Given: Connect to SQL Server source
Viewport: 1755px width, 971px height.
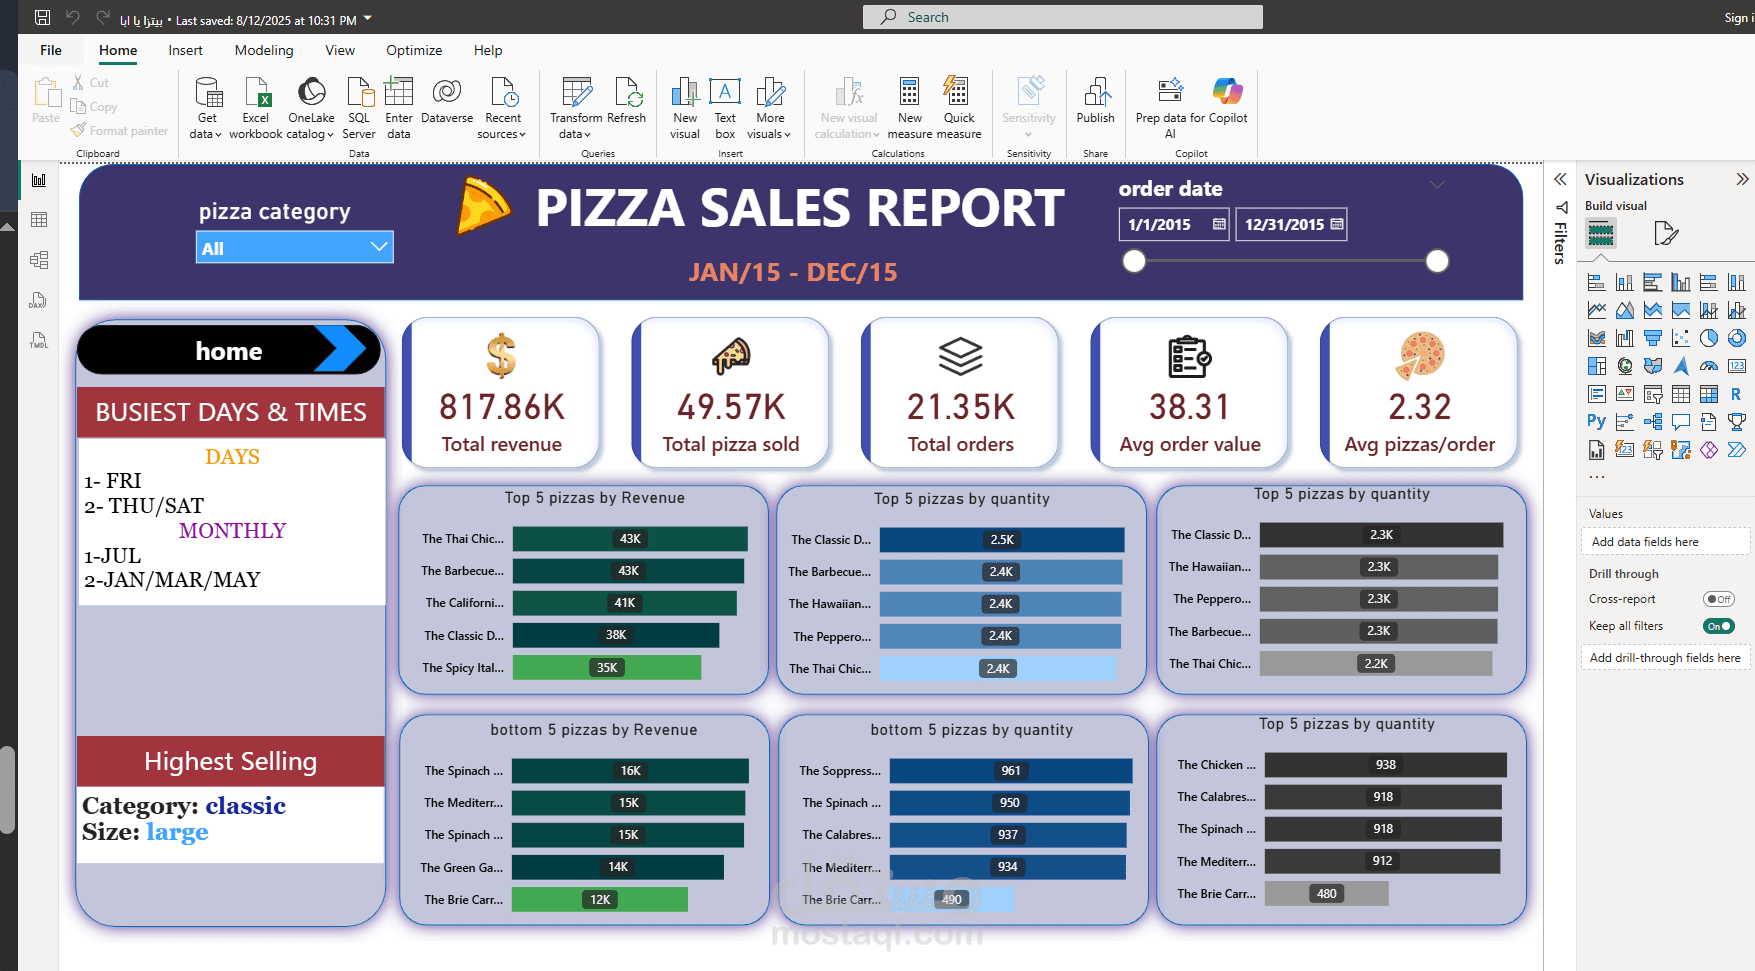Looking at the screenshot, I should tap(359, 108).
